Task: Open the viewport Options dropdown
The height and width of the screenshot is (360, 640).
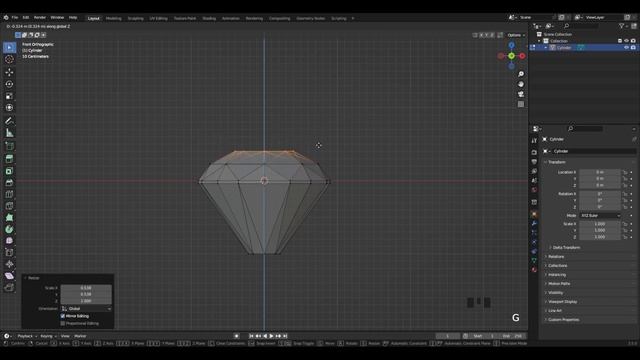Action: coord(516,35)
